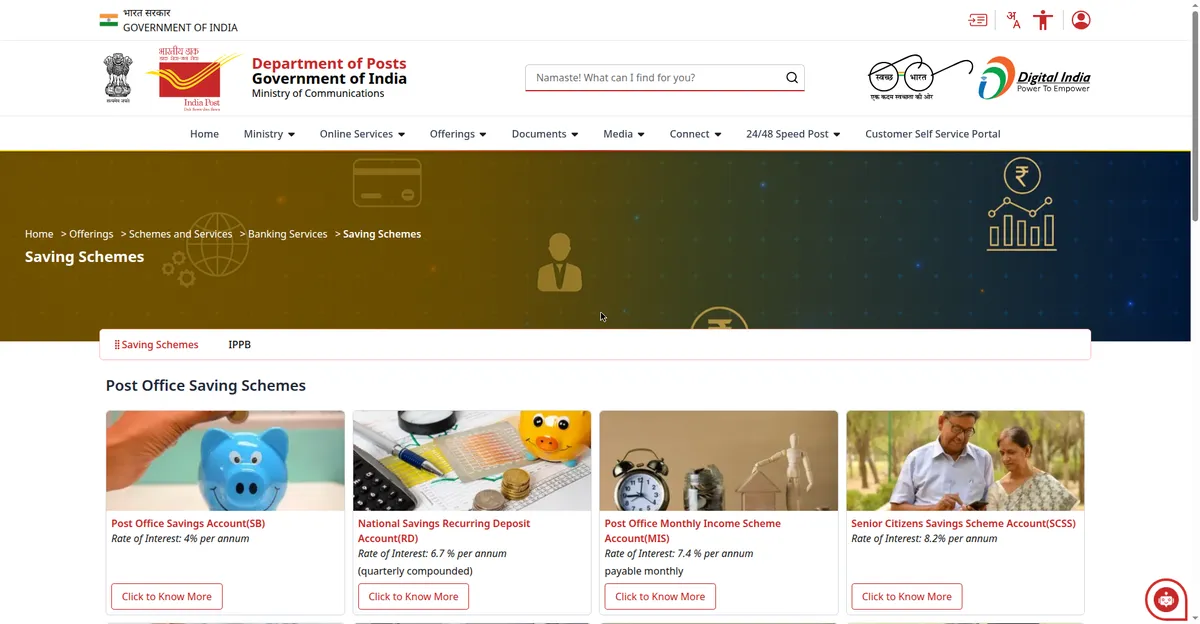The height and width of the screenshot is (624, 1200).
Task: Expand the Offerings dropdown
Action: pos(458,134)
